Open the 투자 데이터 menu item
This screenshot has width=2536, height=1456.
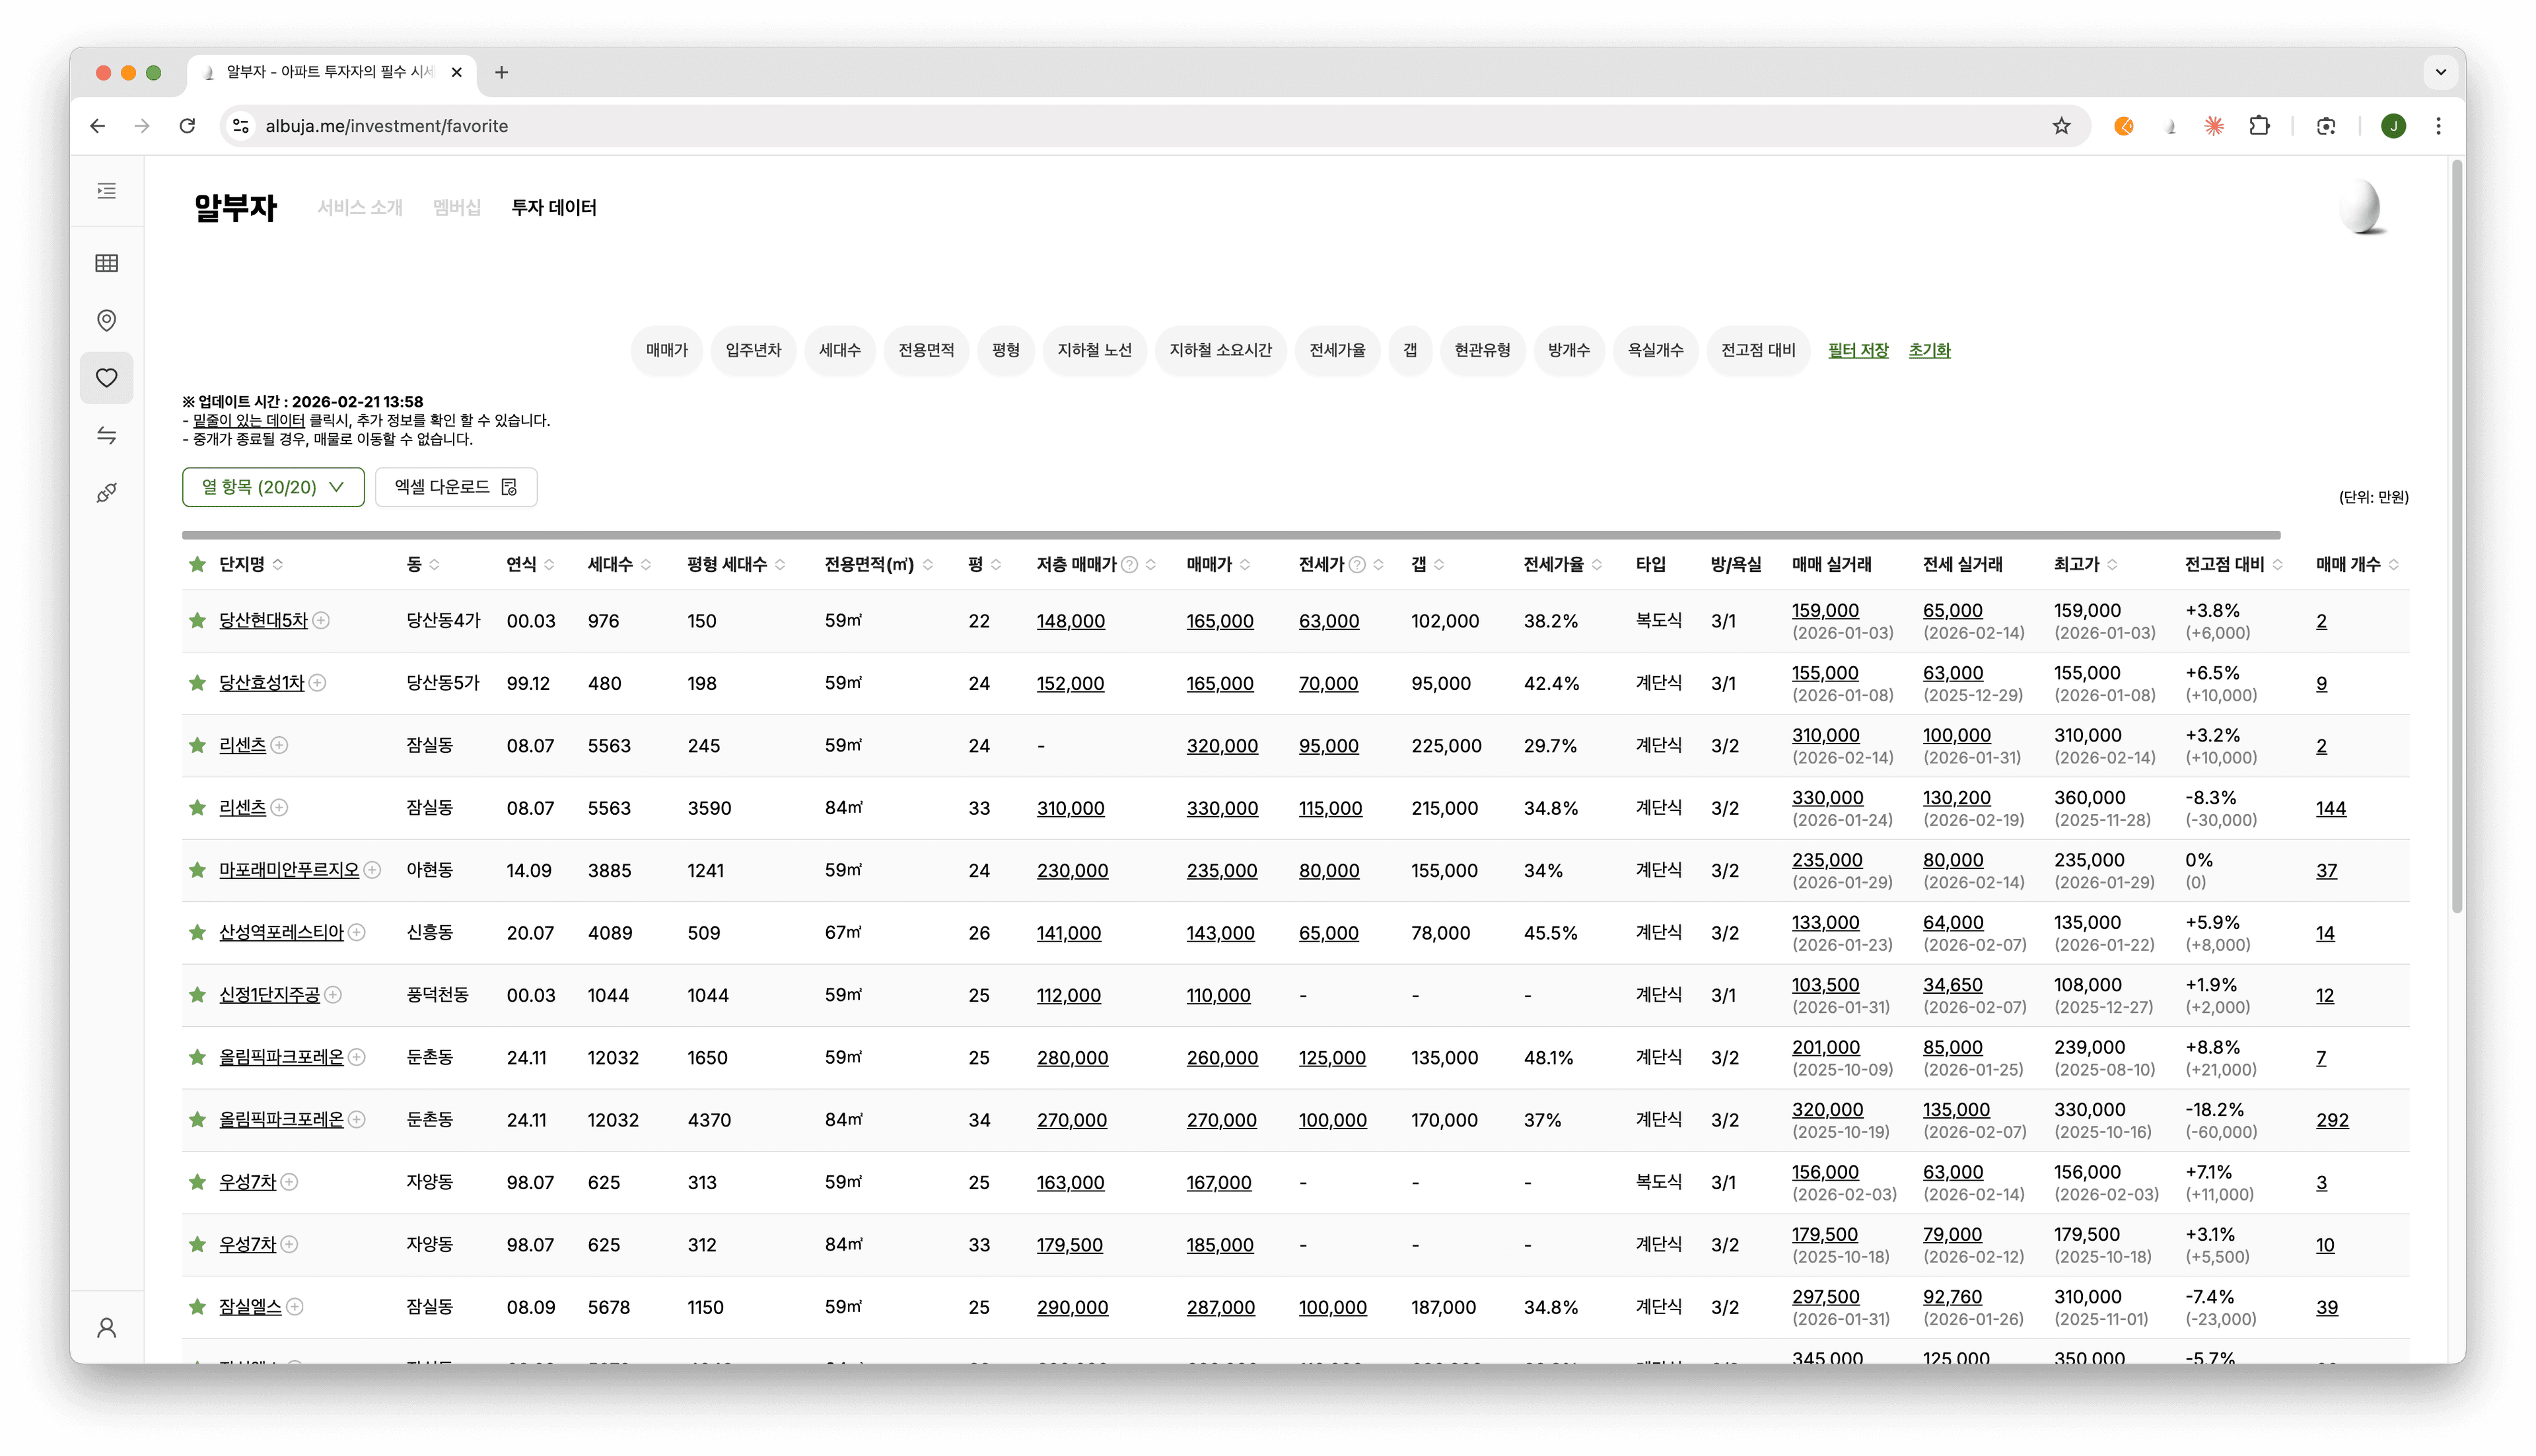tap(553, 207)
